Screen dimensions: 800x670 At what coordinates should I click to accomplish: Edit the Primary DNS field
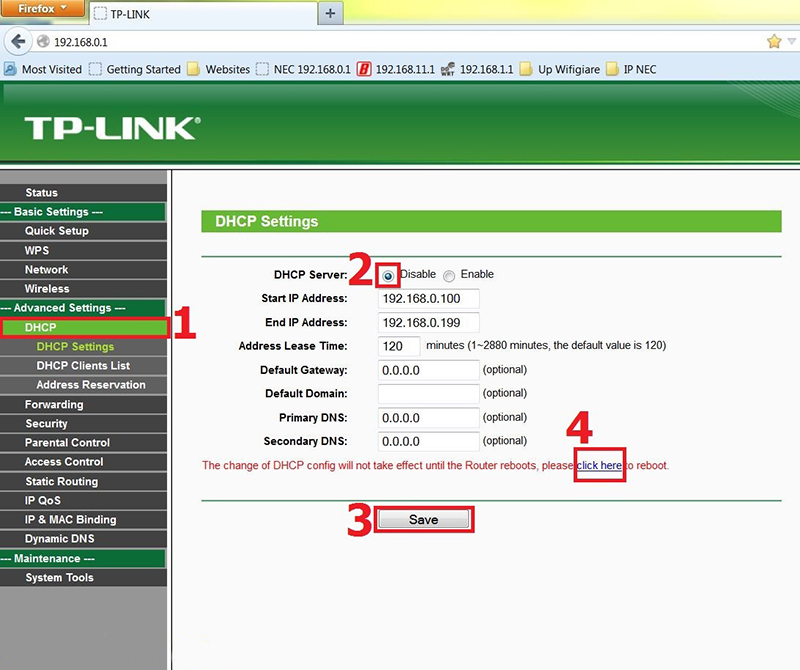click(x=429, y=418)
